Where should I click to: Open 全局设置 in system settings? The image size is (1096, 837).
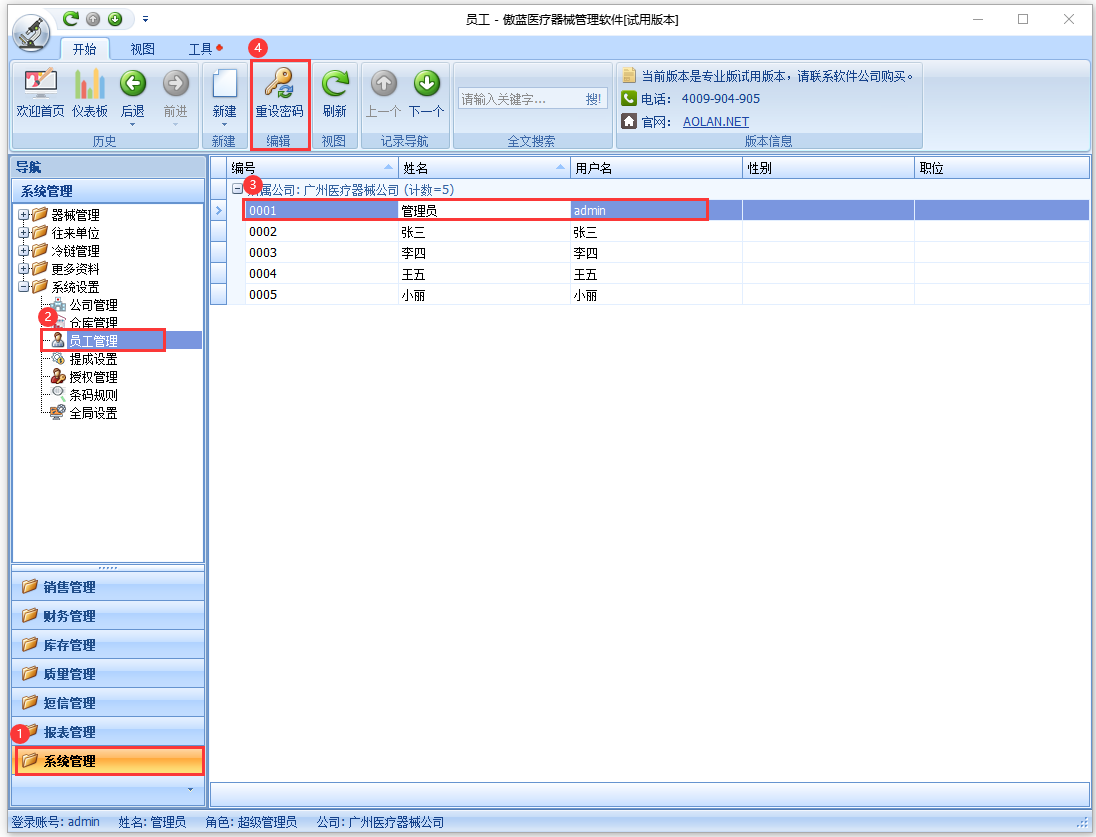tap(93, 413)
